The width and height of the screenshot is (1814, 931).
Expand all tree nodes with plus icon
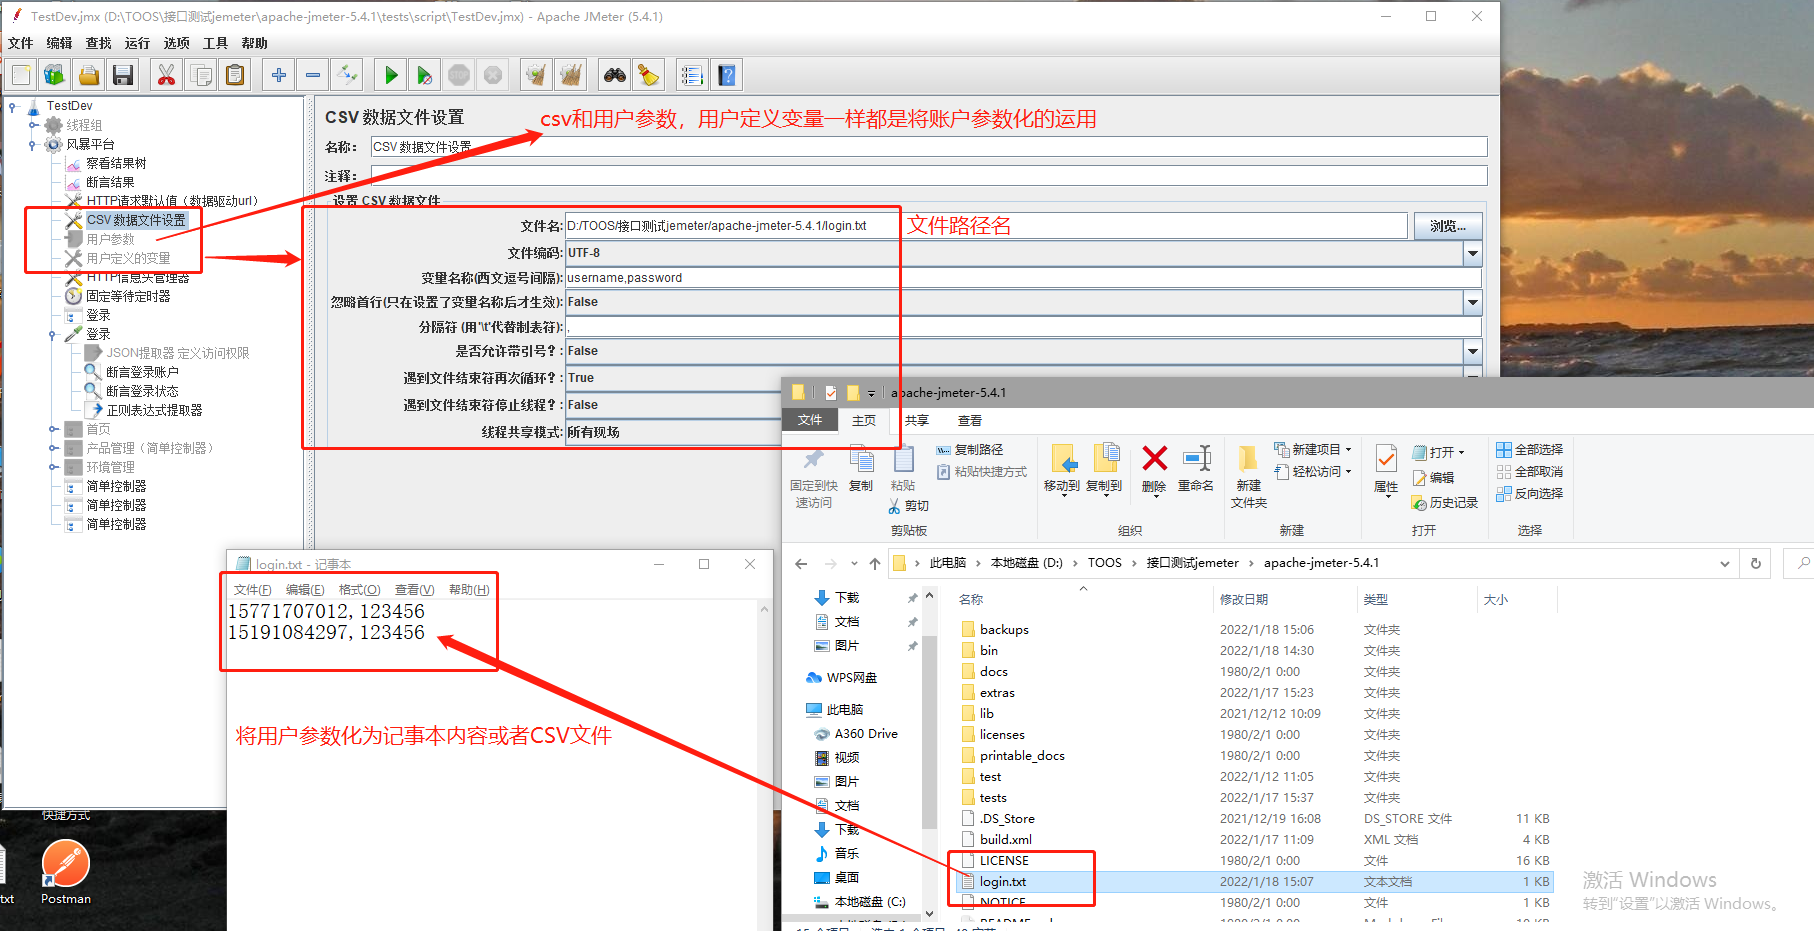coord(279,75)
